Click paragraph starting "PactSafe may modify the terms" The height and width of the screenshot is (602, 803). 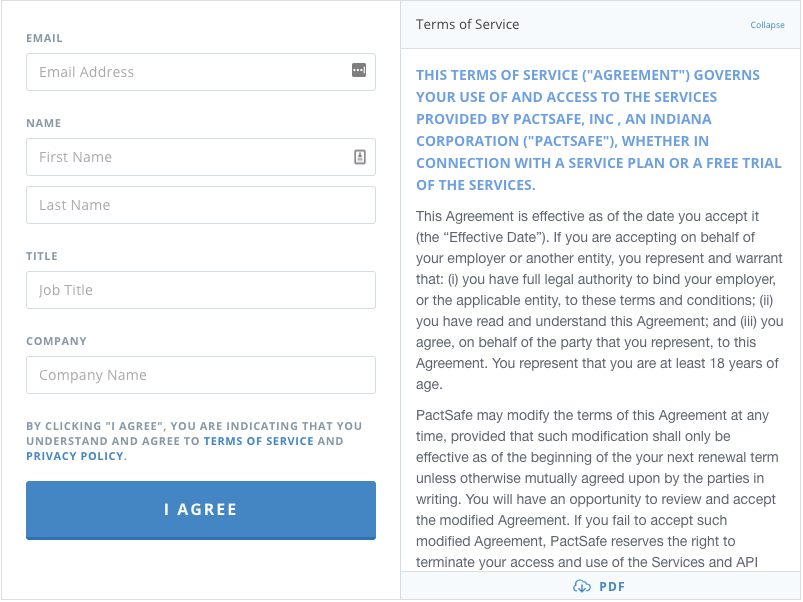[597, 489]
